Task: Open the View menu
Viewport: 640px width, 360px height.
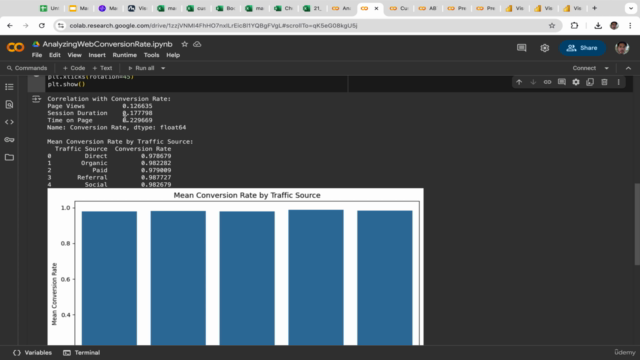Action: pyautogui.click(x=74, y=55)
